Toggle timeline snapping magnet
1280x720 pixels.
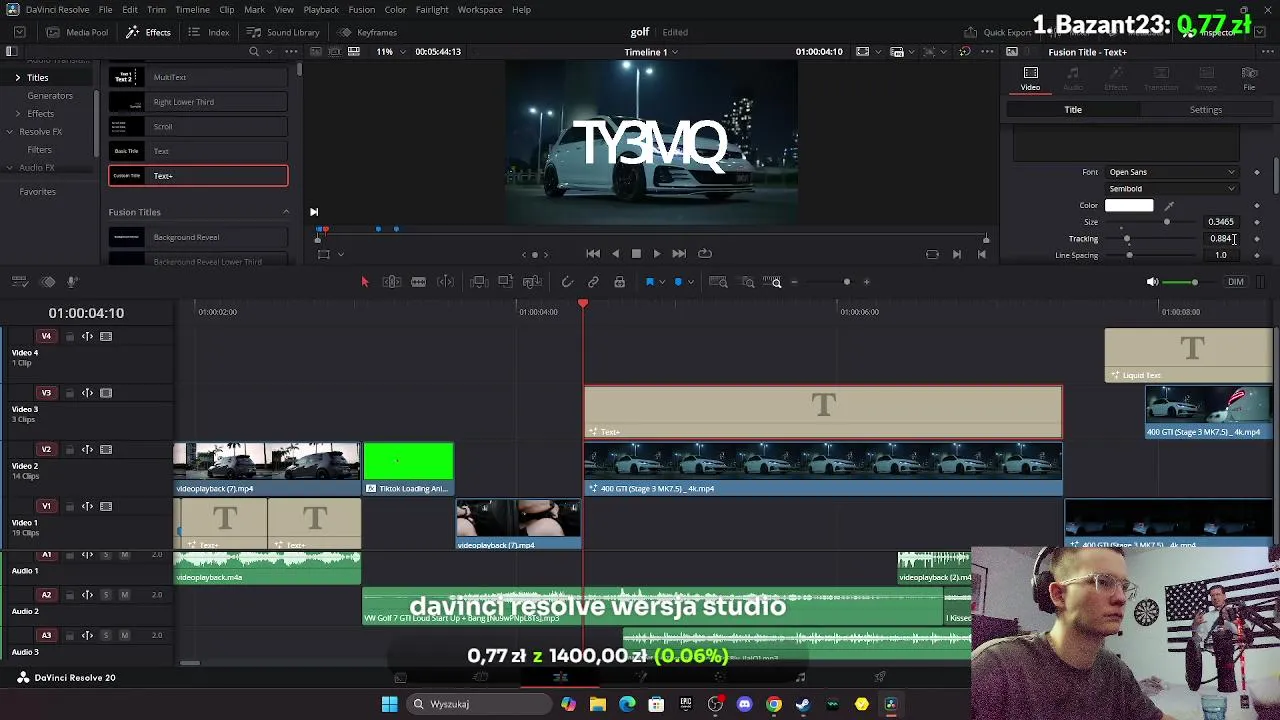pos(567,282)
